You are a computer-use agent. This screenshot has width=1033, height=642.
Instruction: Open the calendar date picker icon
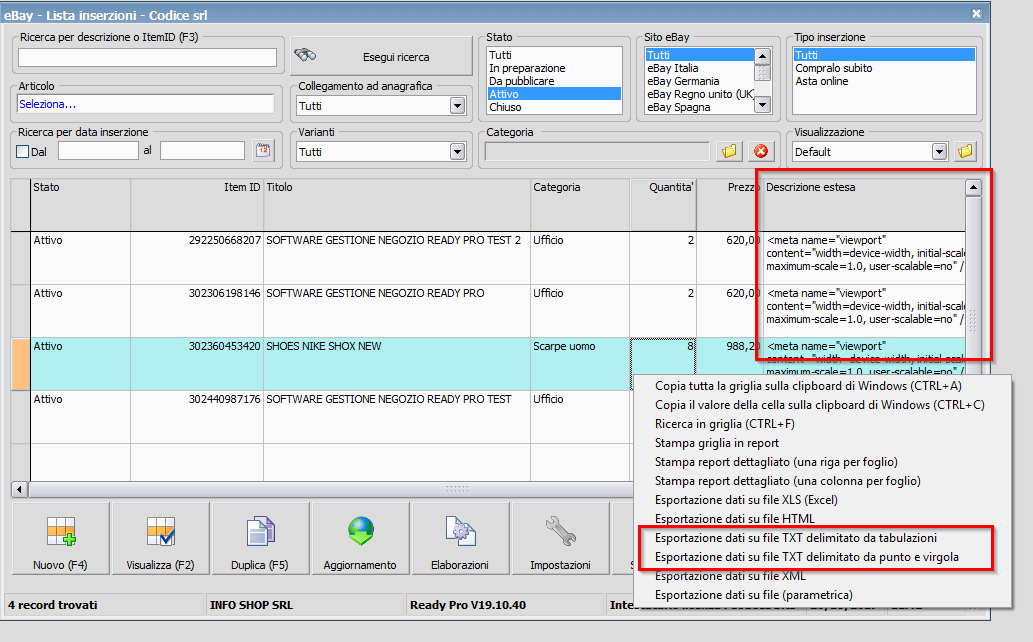[x=263, y=151]
